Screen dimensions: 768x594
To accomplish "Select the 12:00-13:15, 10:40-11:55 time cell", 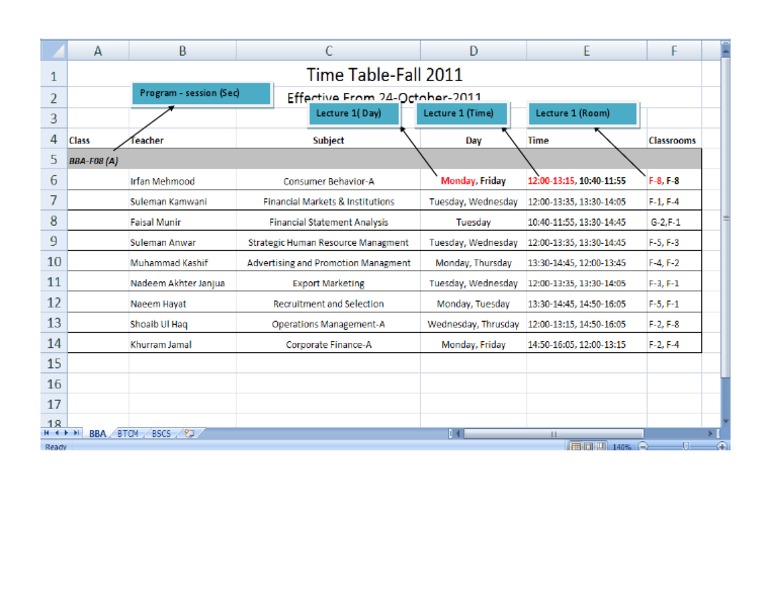I will [587, 181].
